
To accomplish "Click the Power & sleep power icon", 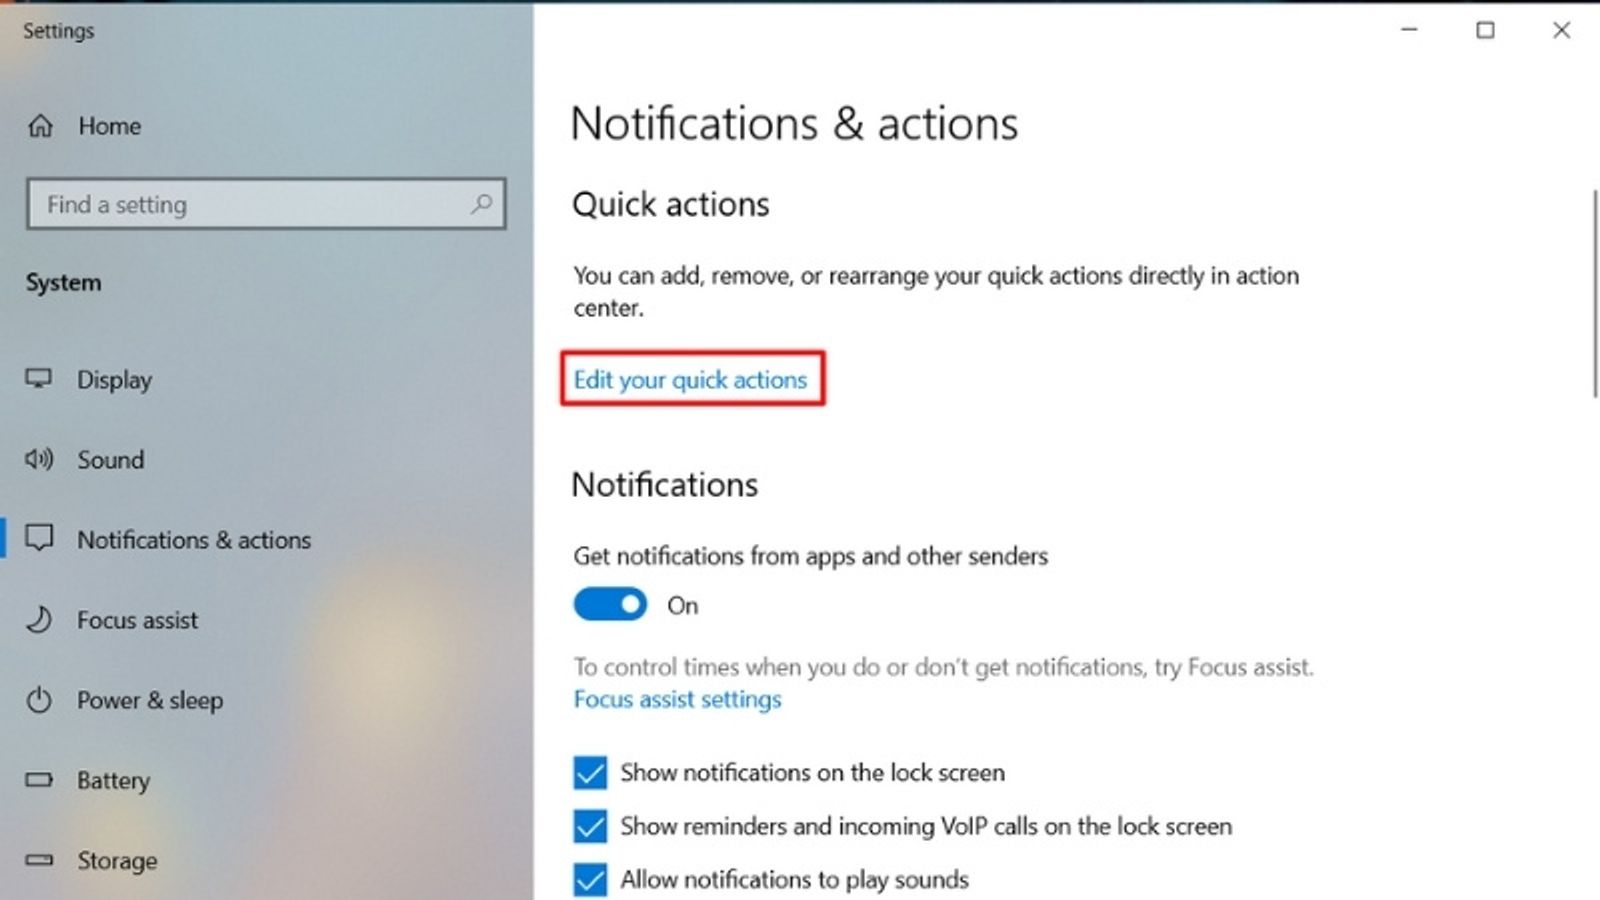I will pos(40,700).
